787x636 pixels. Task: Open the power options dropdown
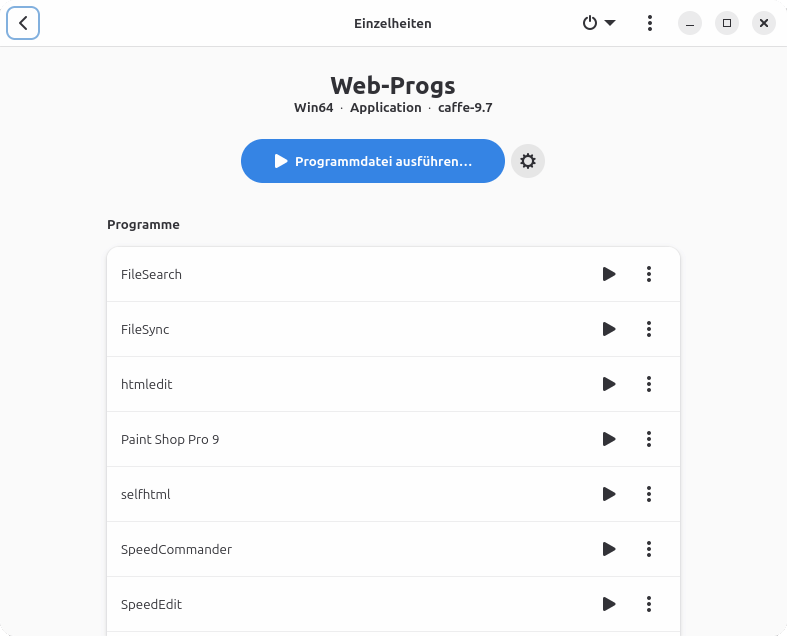(x=599, y=23)
